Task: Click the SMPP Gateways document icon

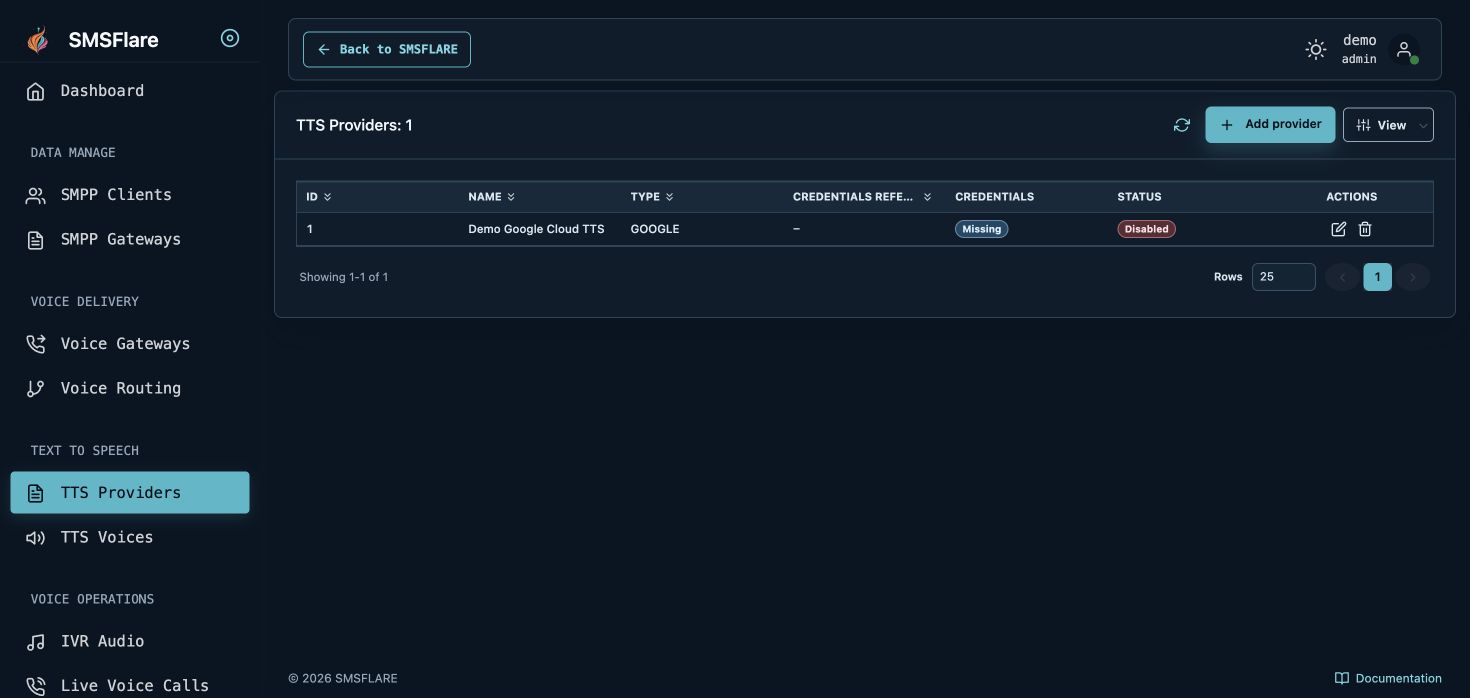Action: tap(36, 240)
